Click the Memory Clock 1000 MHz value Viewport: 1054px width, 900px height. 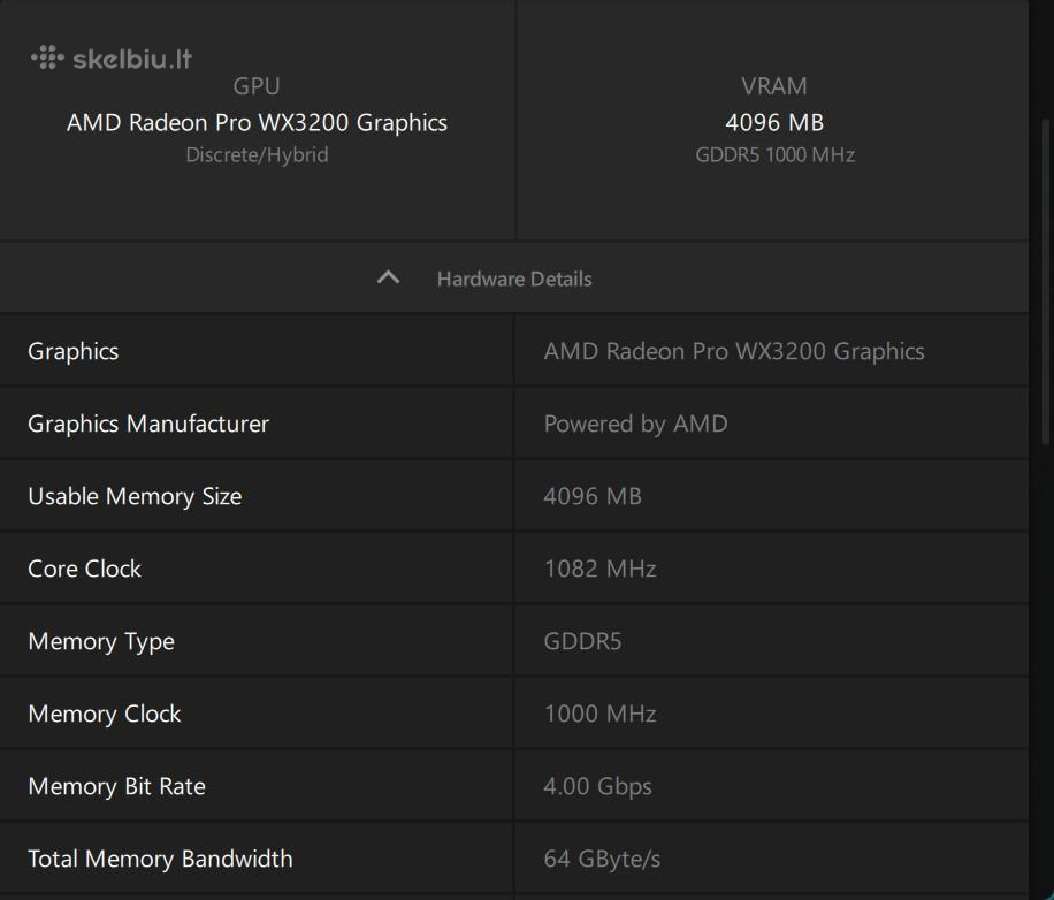pyautogui.click(x=600, y=714)
